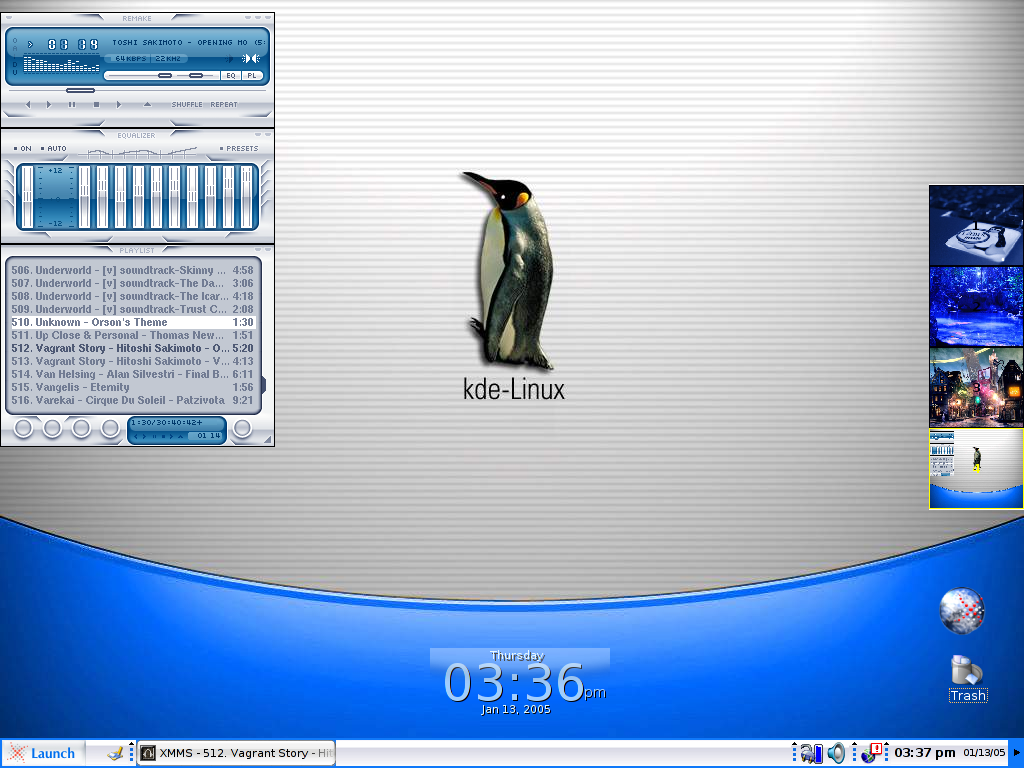
Task: Open XMMS main menu at title bar corner
Action: coord(8,18)
